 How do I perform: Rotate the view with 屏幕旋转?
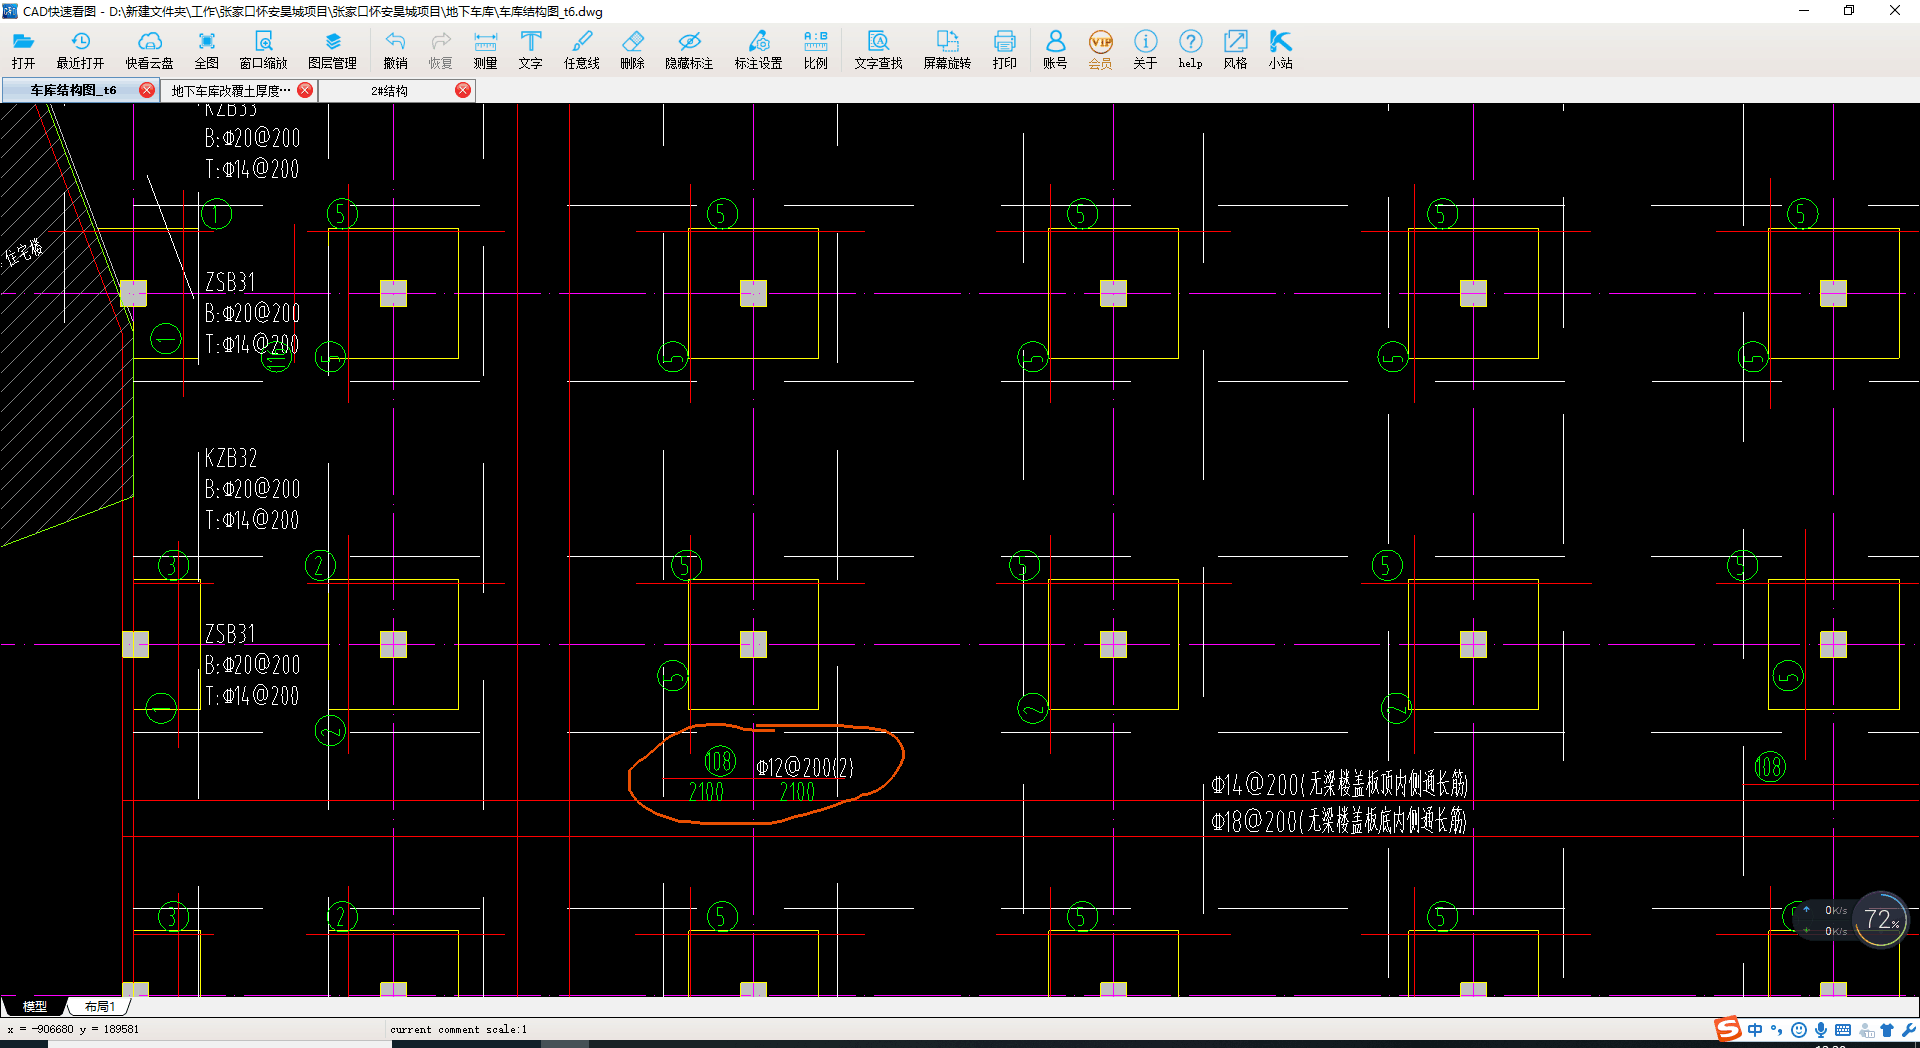947,50
